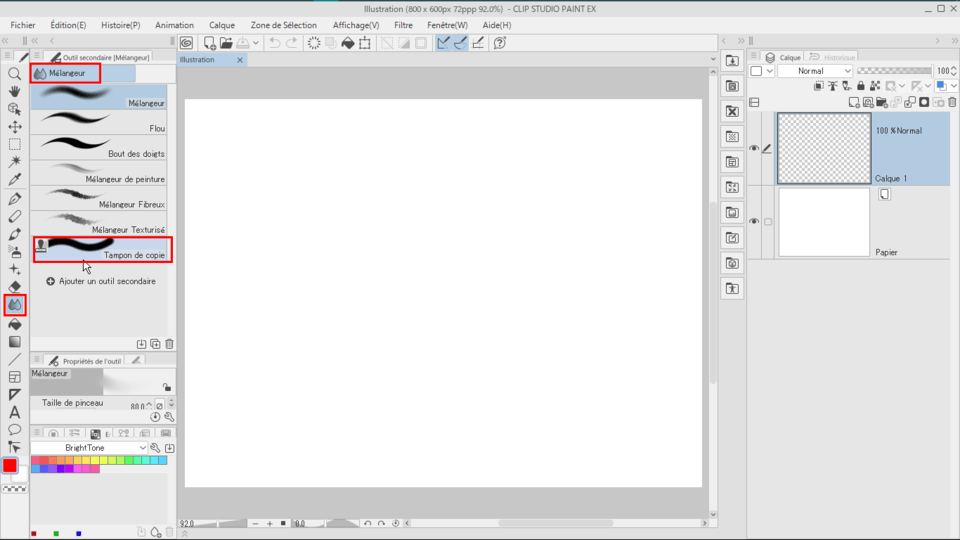Delete the selected layer with trash icon
The width and height of the screenshot is (960, 540).
click(952, 102)
